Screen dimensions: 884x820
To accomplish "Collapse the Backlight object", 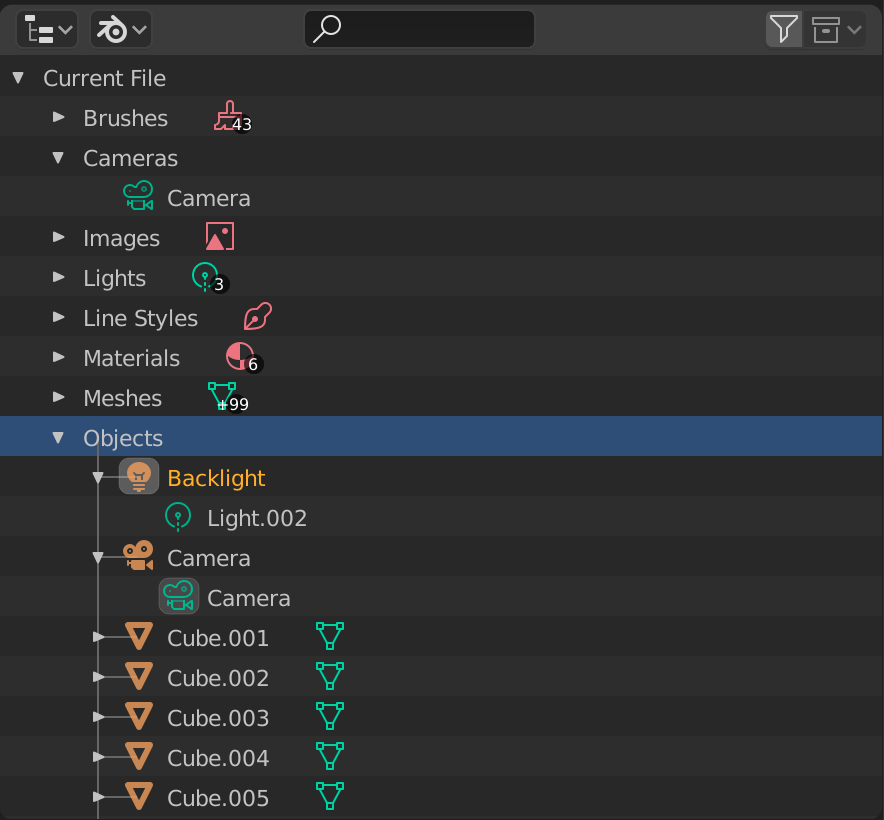I will [x=98, y=478].
